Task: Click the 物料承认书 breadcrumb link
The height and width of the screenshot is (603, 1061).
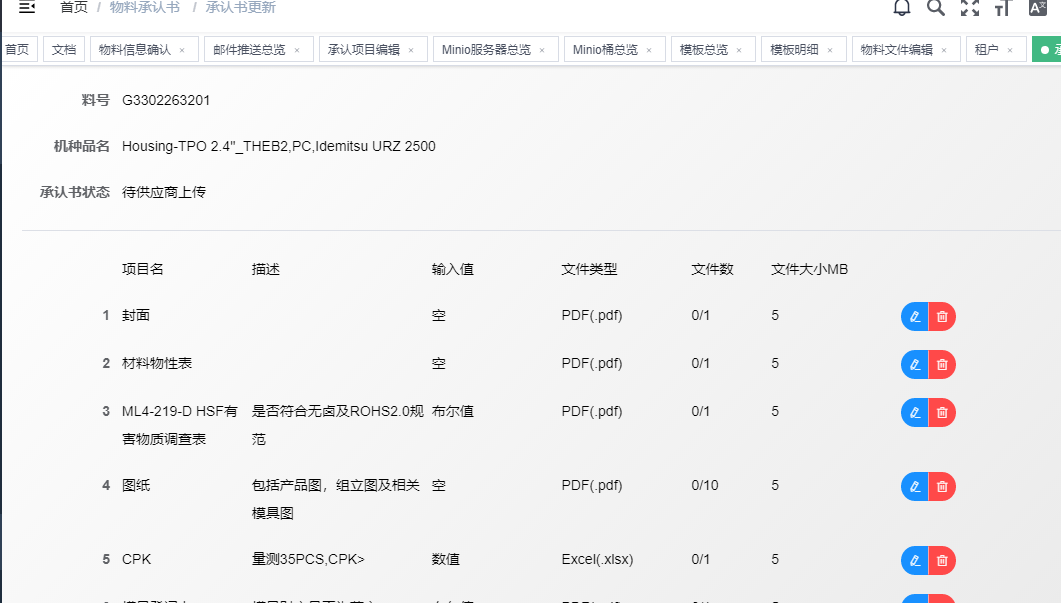Action: pyautogui.click(x=145, y=8)
